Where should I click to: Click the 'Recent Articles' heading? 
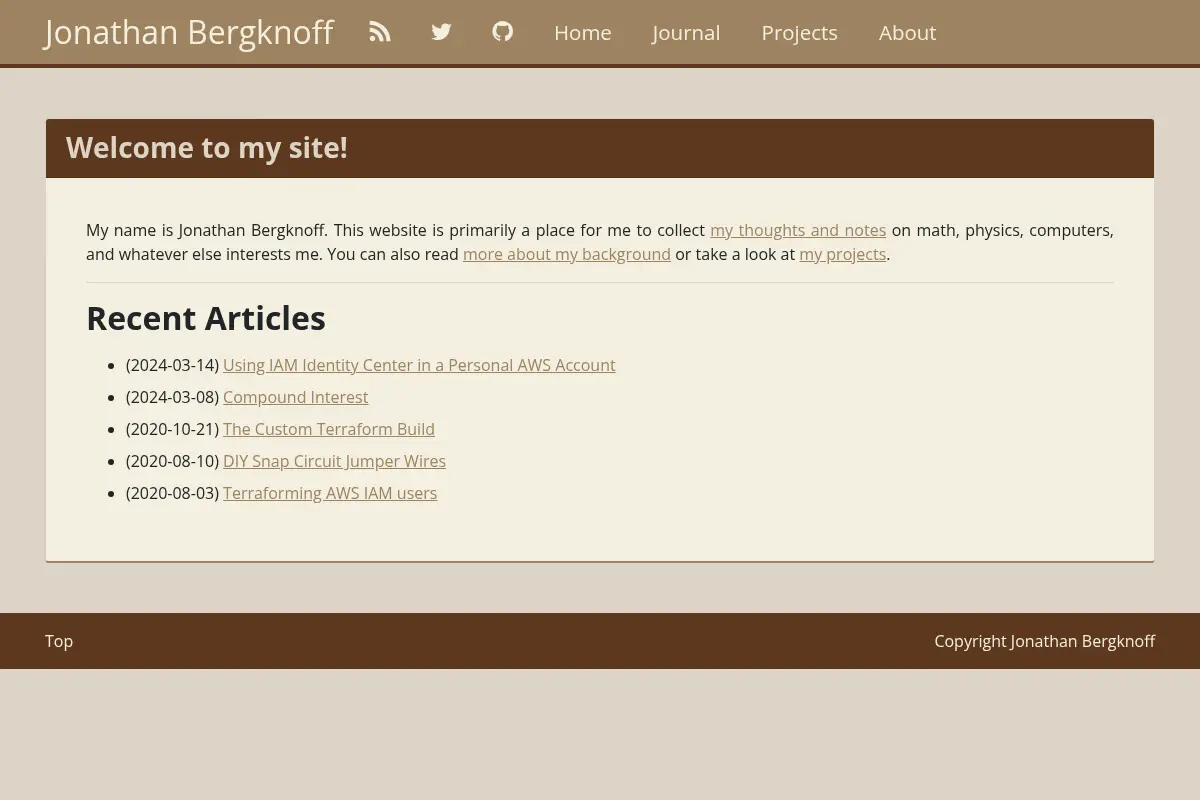tap(206, 318)
